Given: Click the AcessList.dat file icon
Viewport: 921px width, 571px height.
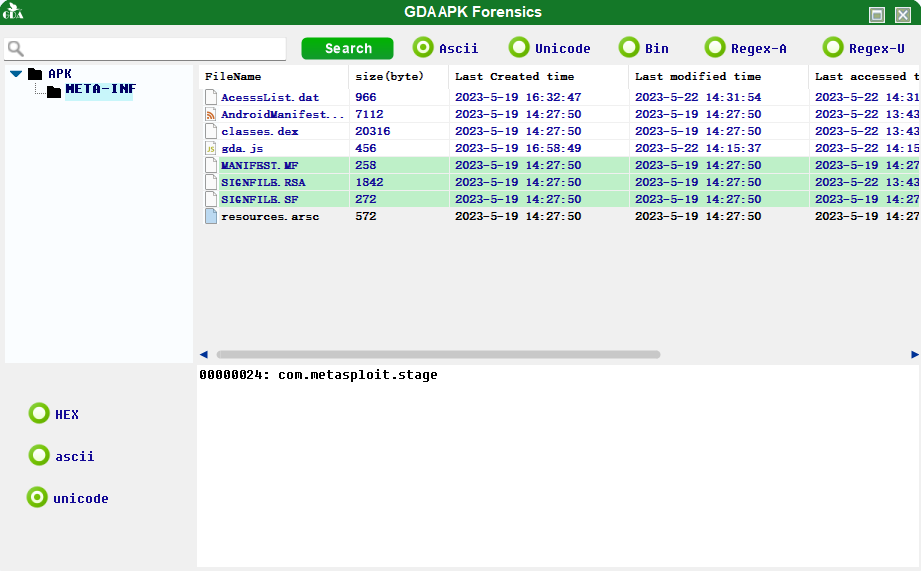Looking at the screenshot, I should click(211, 97).
